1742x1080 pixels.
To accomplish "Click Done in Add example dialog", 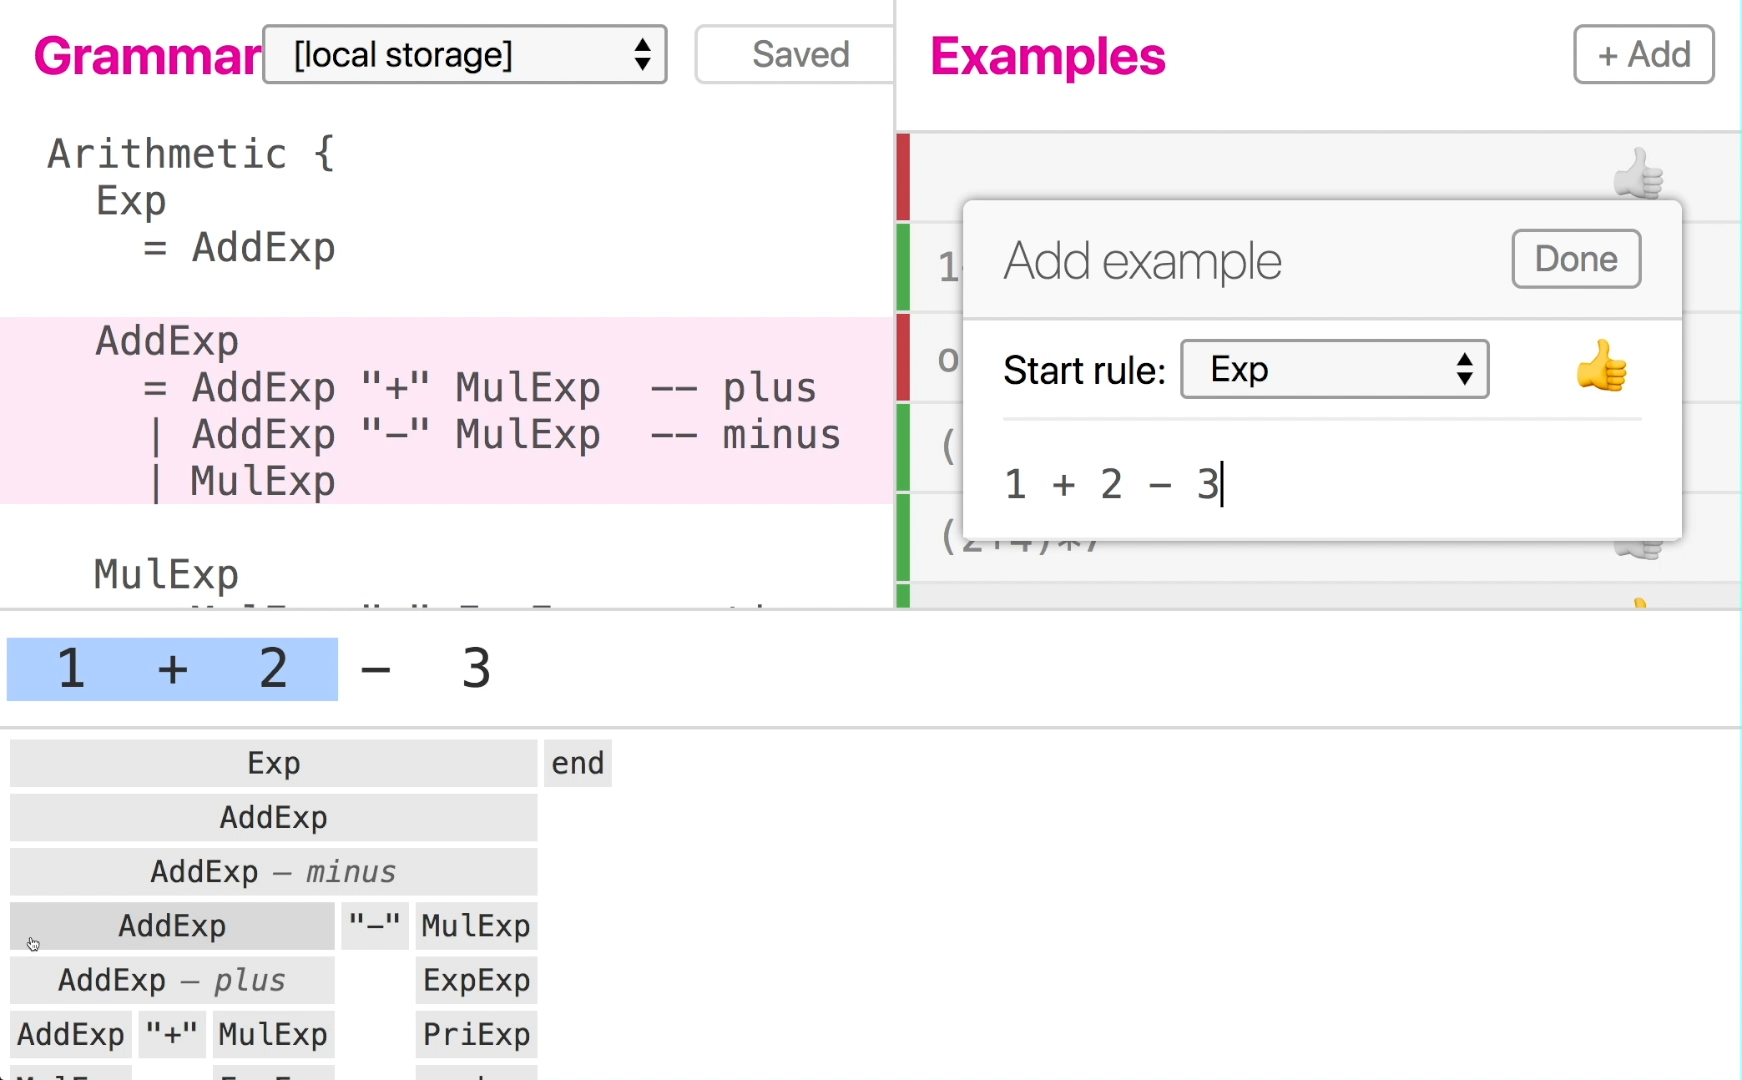I will pyautogui.click(x=1575, y=260).
